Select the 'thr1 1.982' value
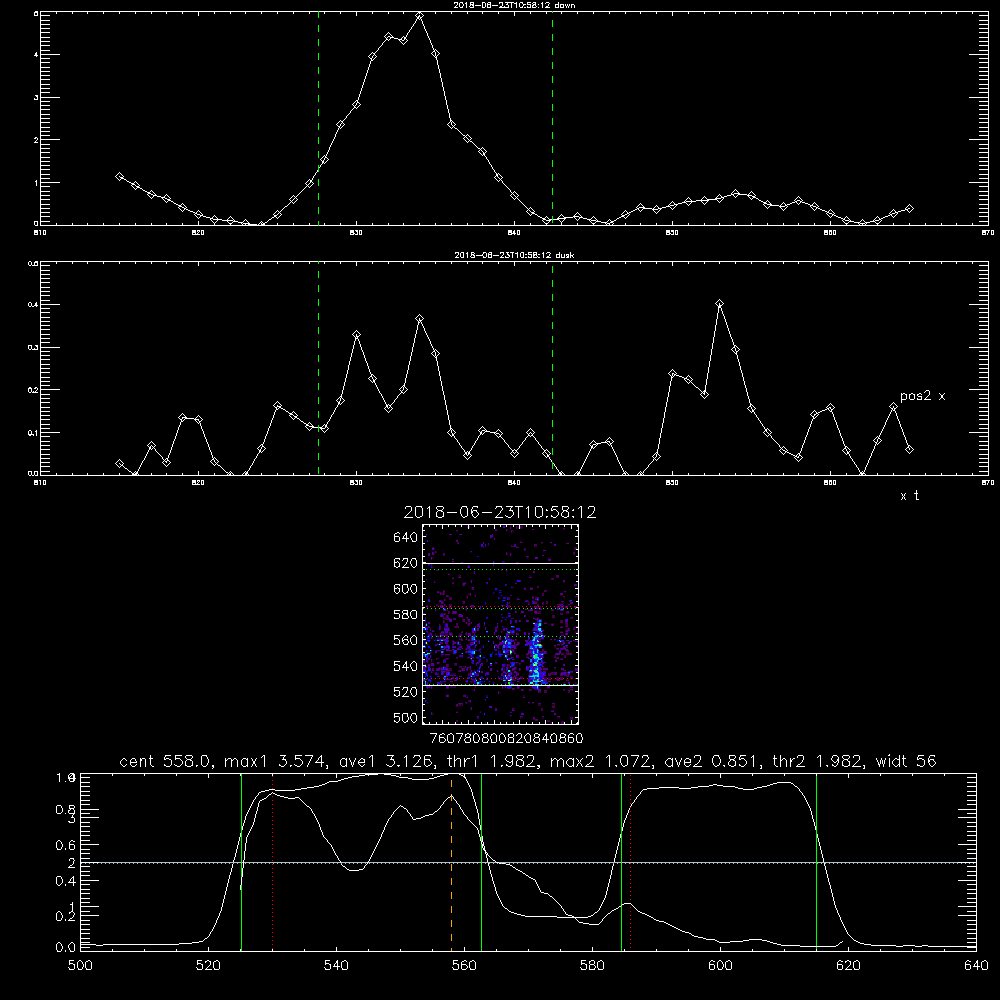The height and width of the screenshot is (1000, 1000). 493,761
